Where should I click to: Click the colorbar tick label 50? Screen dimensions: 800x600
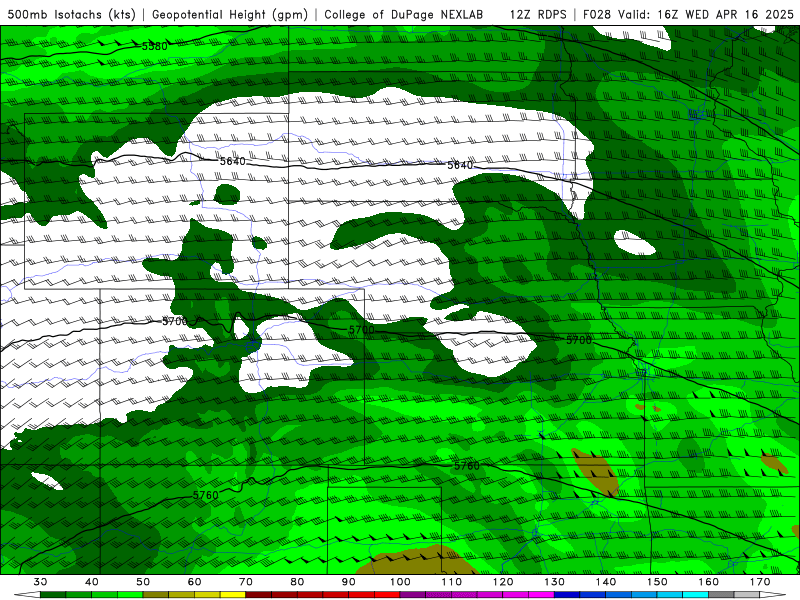pyautogui.click(x=143, y=582)
